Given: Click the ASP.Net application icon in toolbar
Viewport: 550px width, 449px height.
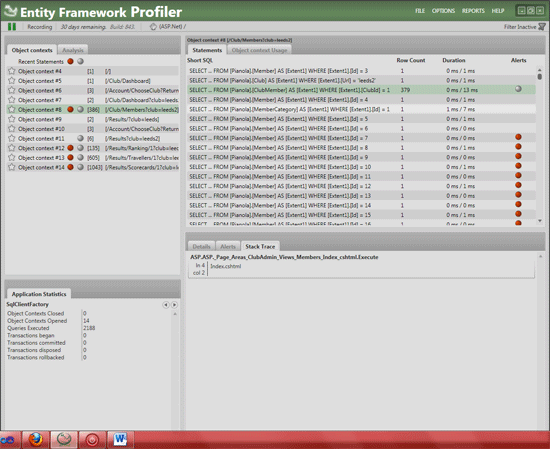Looking at the screenshot, I should [x=153, y=27].
